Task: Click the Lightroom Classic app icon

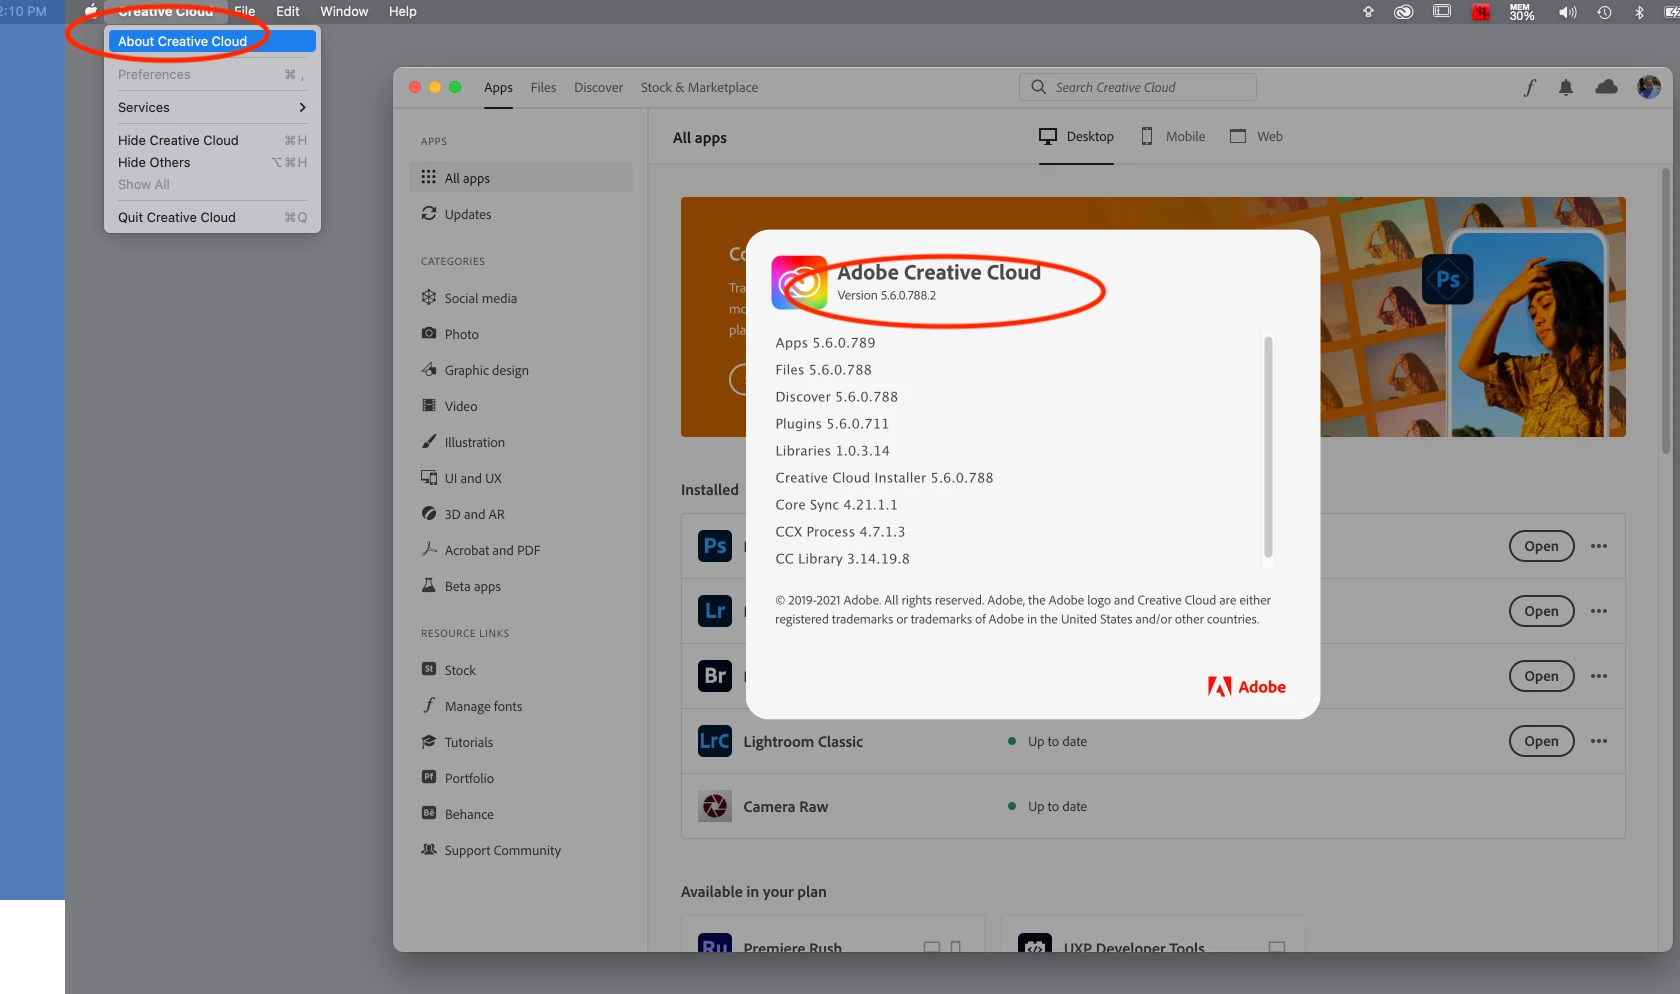Action: (x=715, y=741)
